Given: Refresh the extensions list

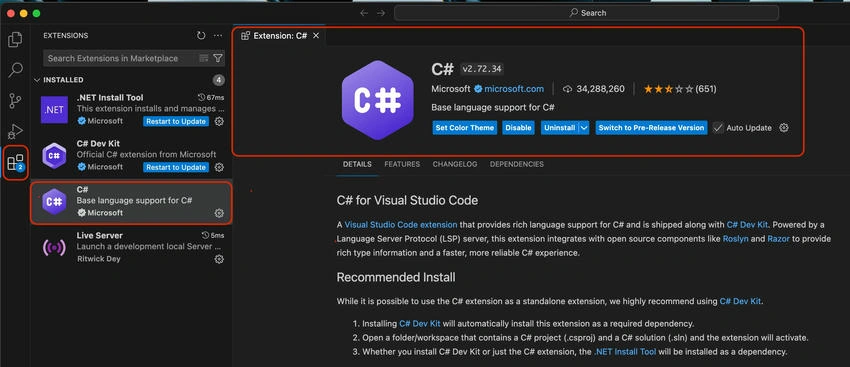Looking at the screenshot, I should click(201, 36).
